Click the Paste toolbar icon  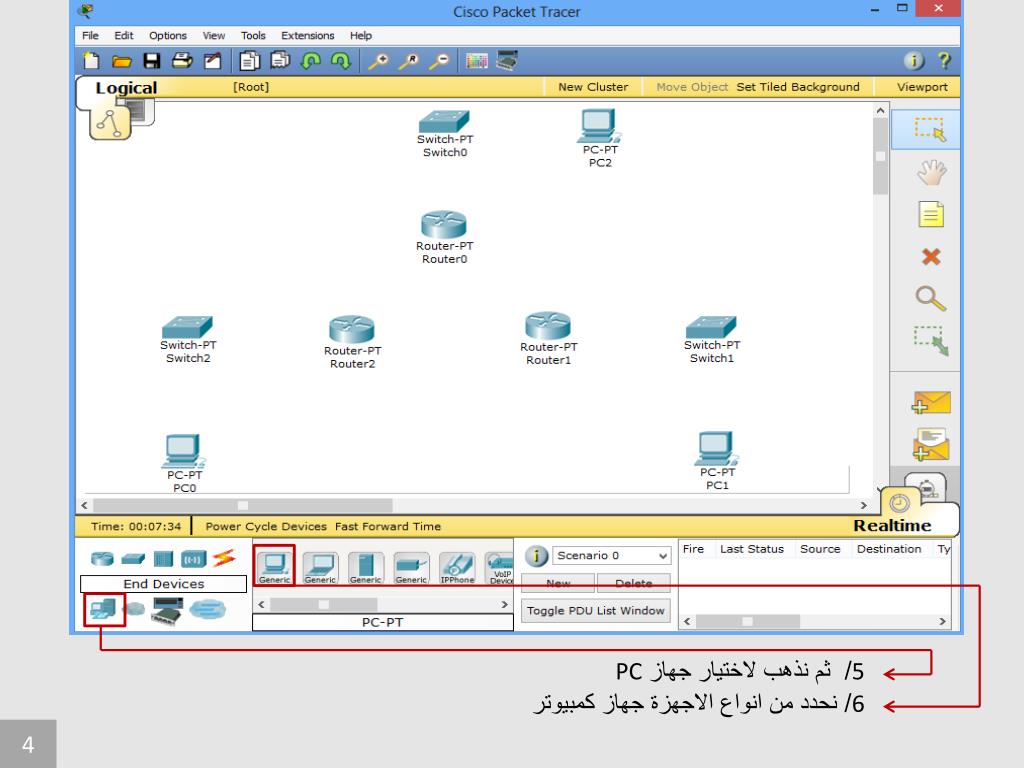(280, 61)
